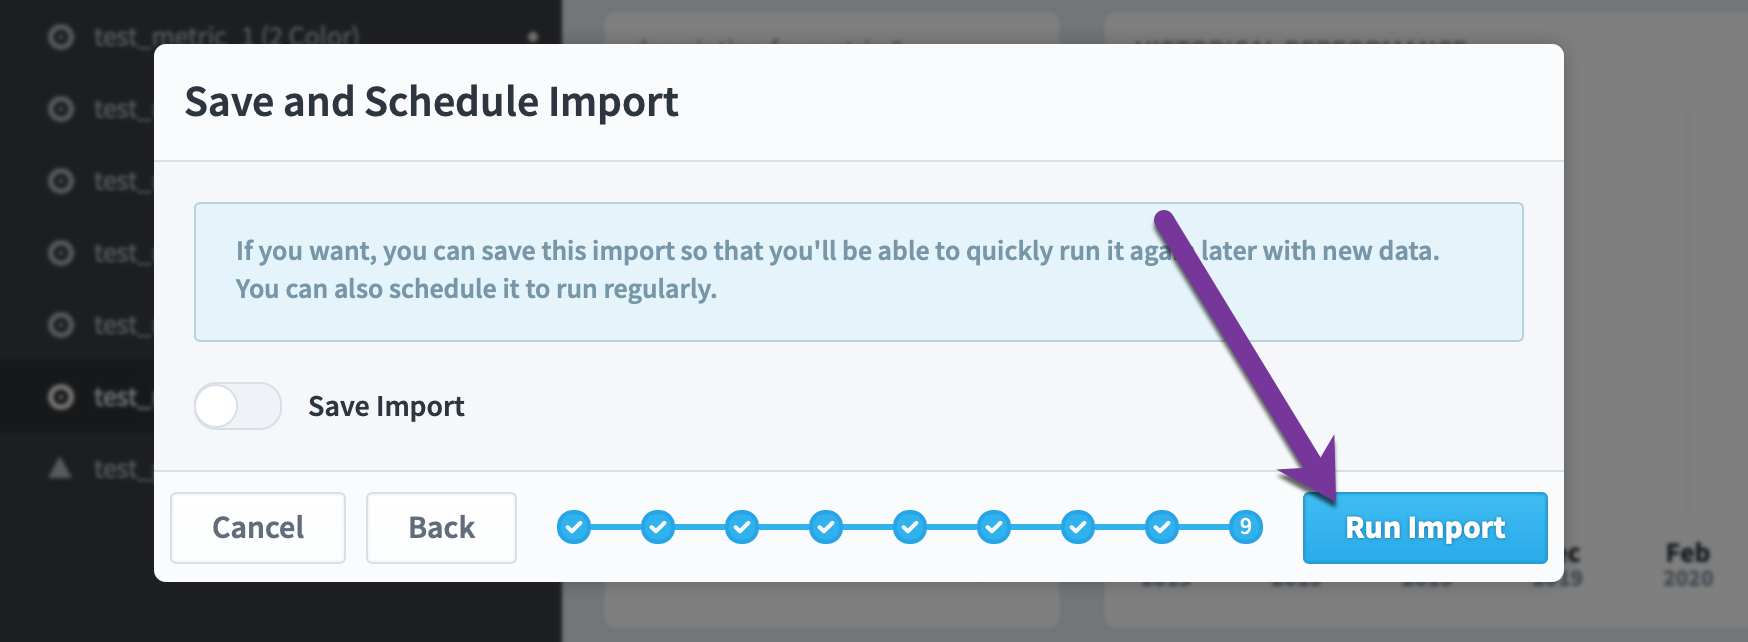1748x642 pixels.
Task: Select the first completed step checkmark
Action: (574, 527)
